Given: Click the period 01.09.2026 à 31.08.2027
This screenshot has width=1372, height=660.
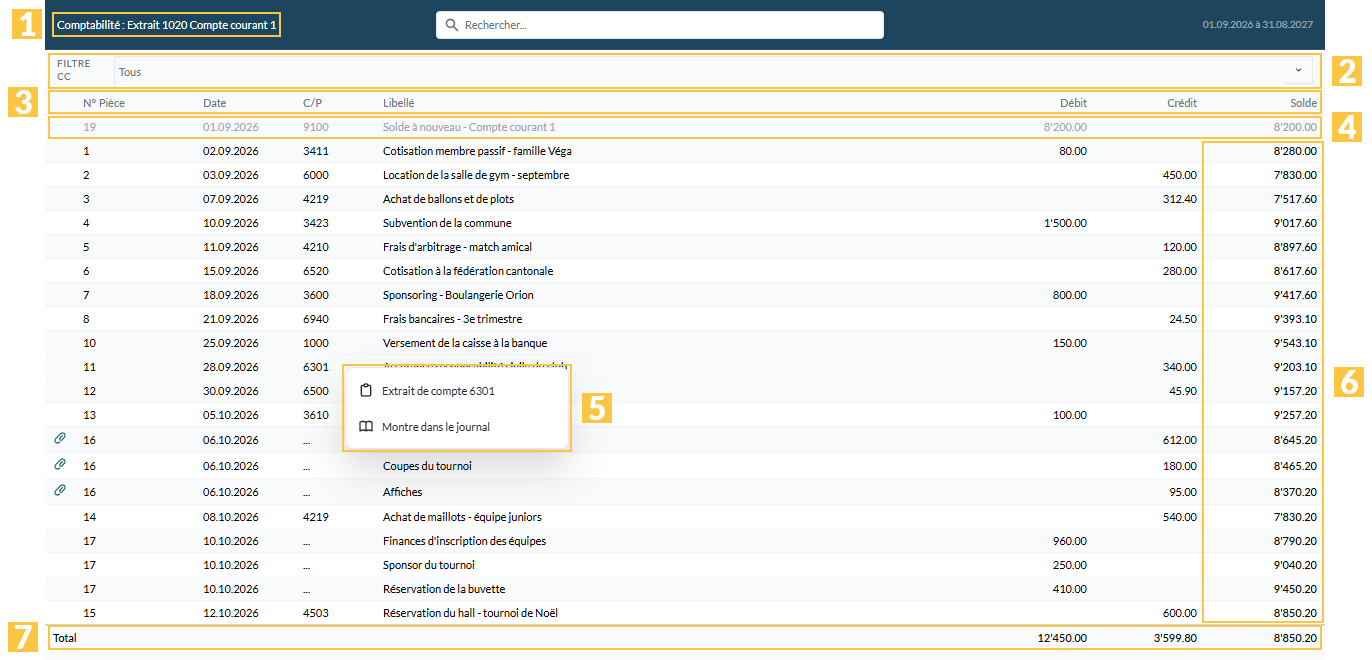Looking at the screenshot, I should tap(1258, 25).
